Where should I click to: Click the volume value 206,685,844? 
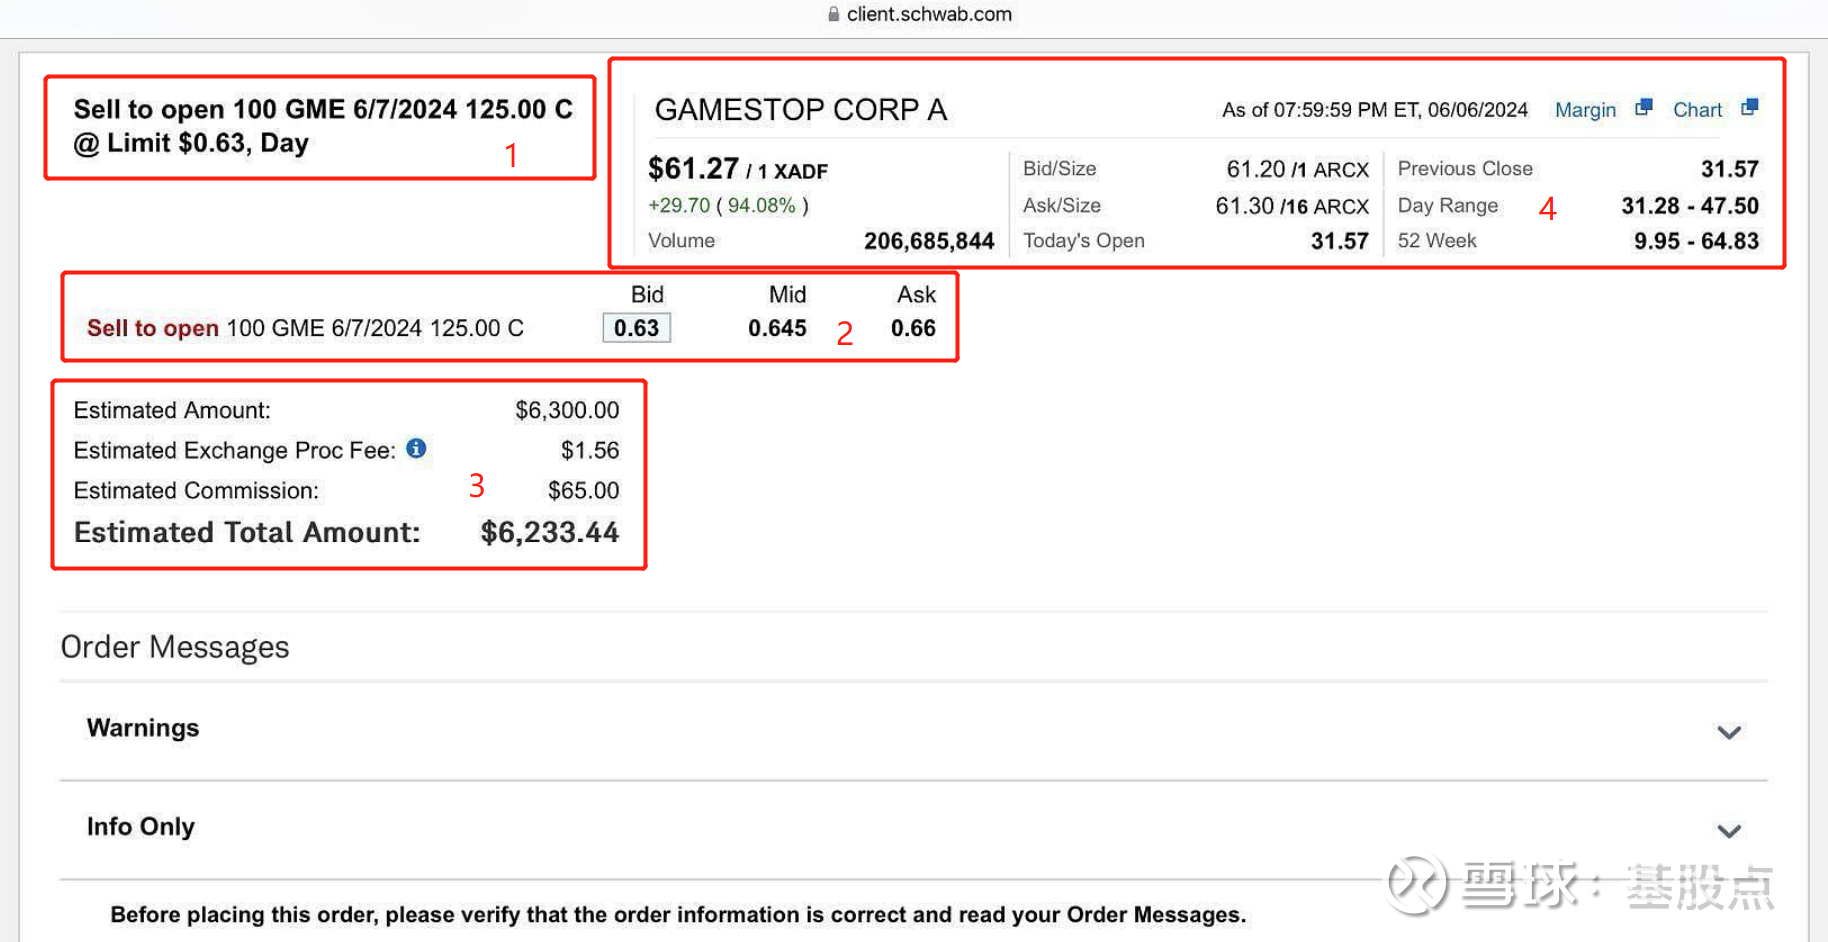coord(929,241)
